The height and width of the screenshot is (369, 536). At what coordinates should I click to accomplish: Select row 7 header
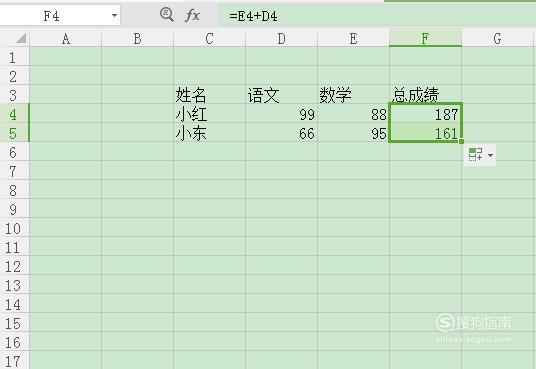click(14, 171)
